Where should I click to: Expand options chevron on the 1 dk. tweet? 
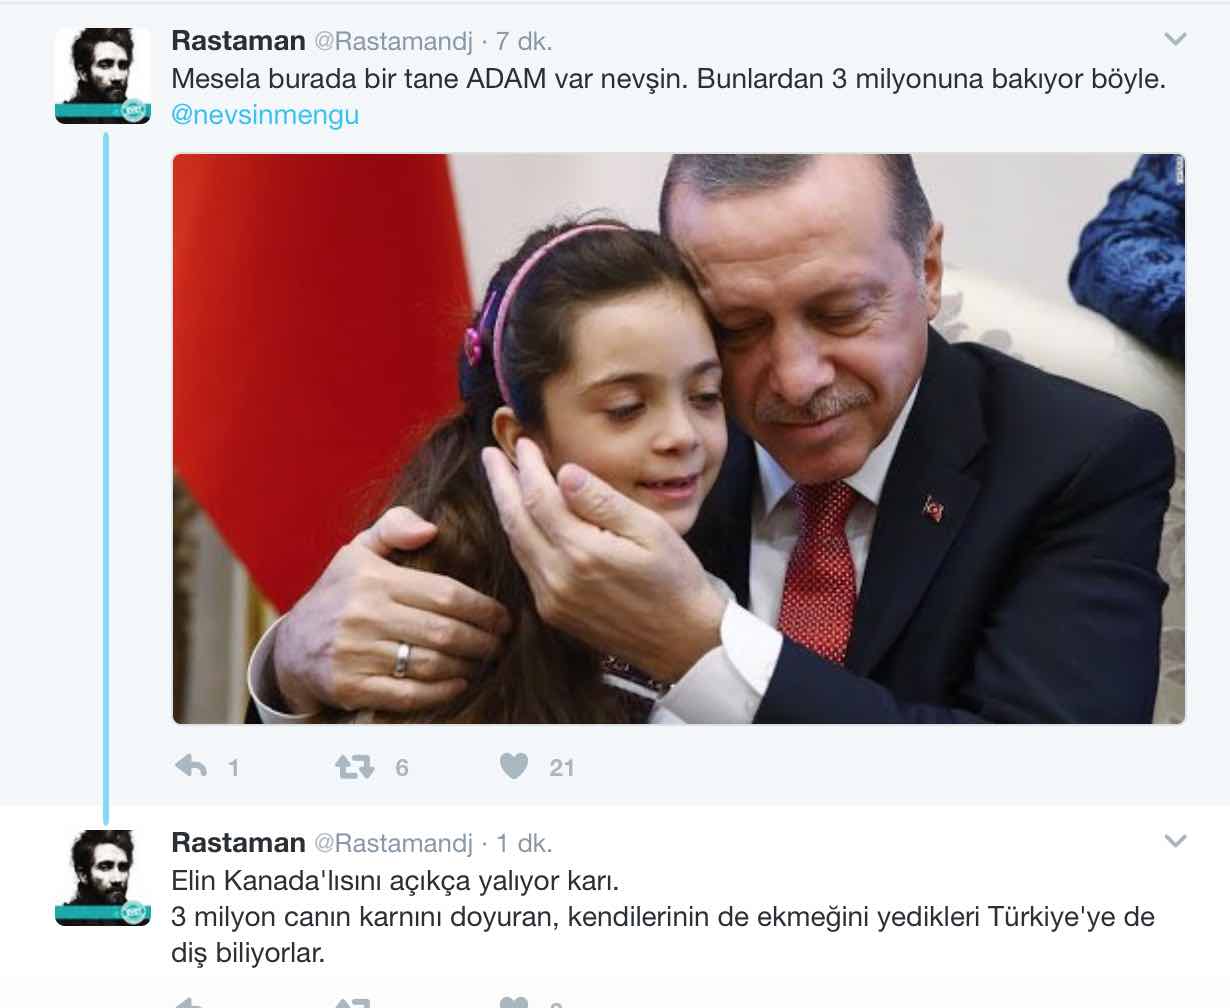click(1176, 841)
